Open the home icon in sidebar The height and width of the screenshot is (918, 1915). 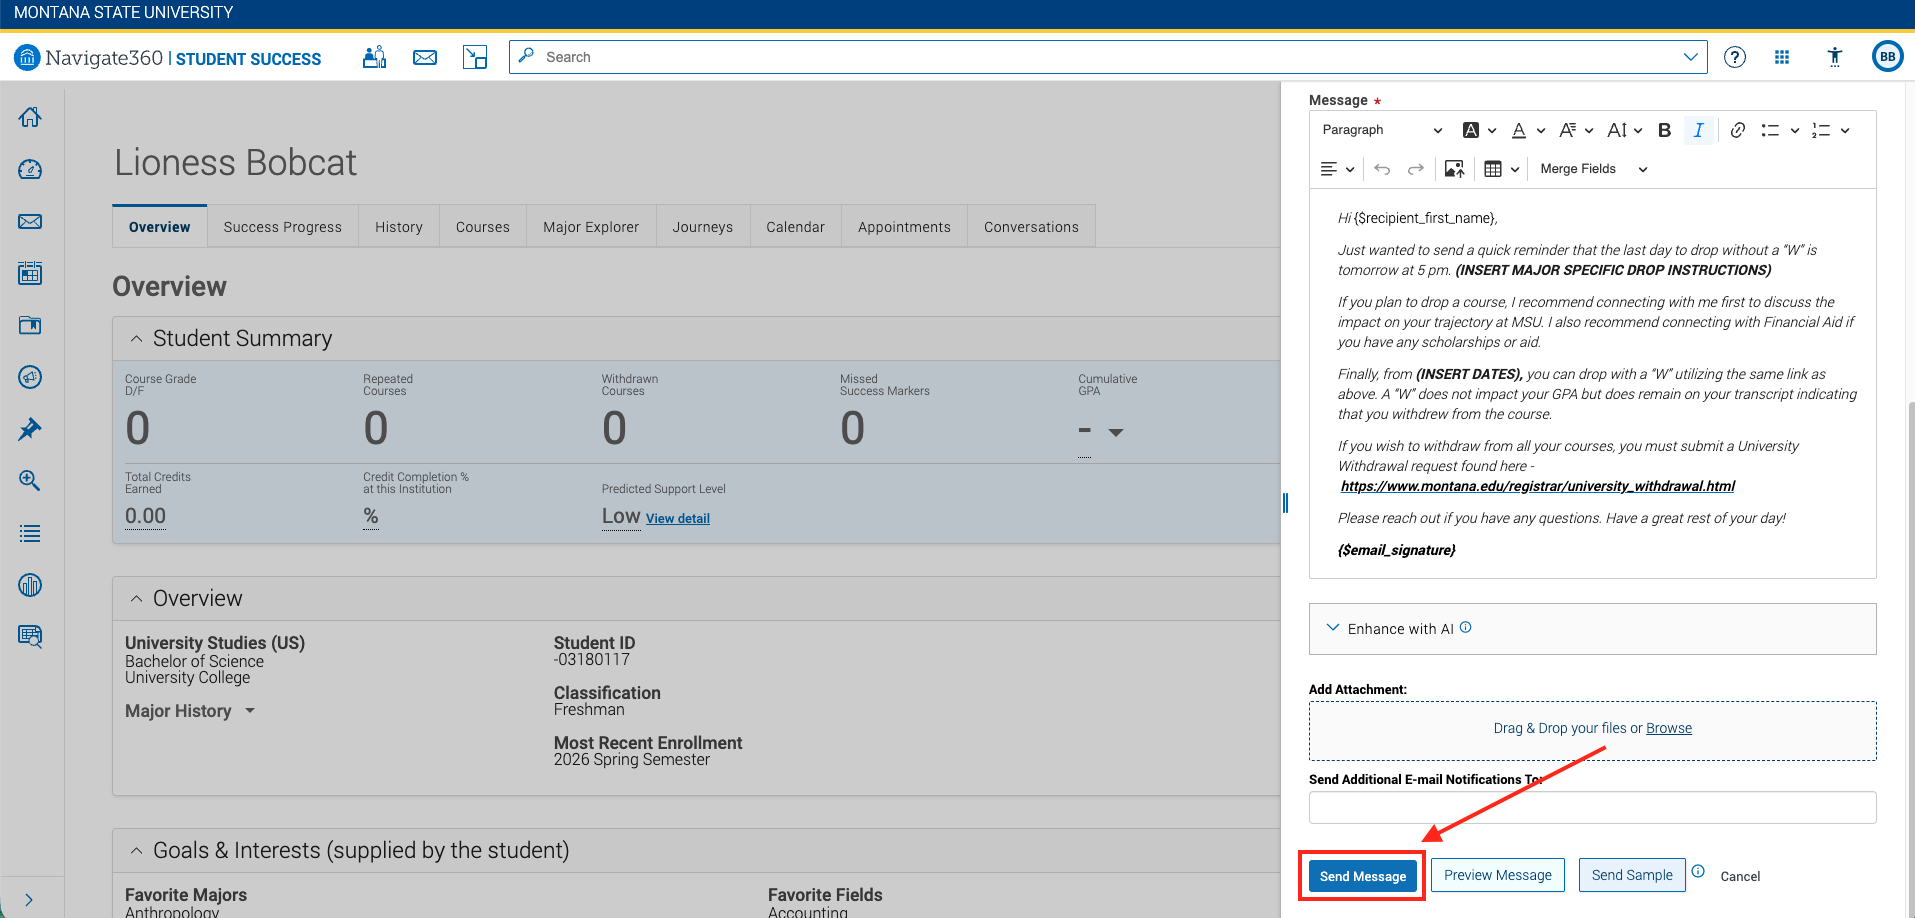30,117
